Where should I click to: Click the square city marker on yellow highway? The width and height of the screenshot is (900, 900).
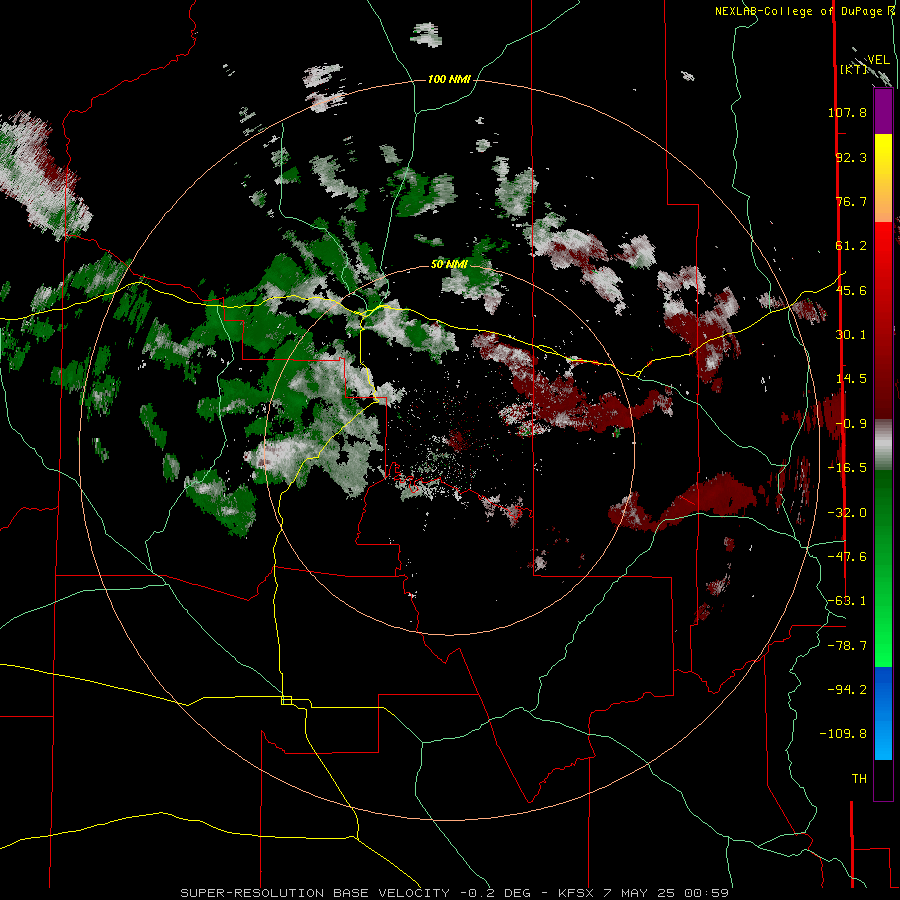[286, 700]
